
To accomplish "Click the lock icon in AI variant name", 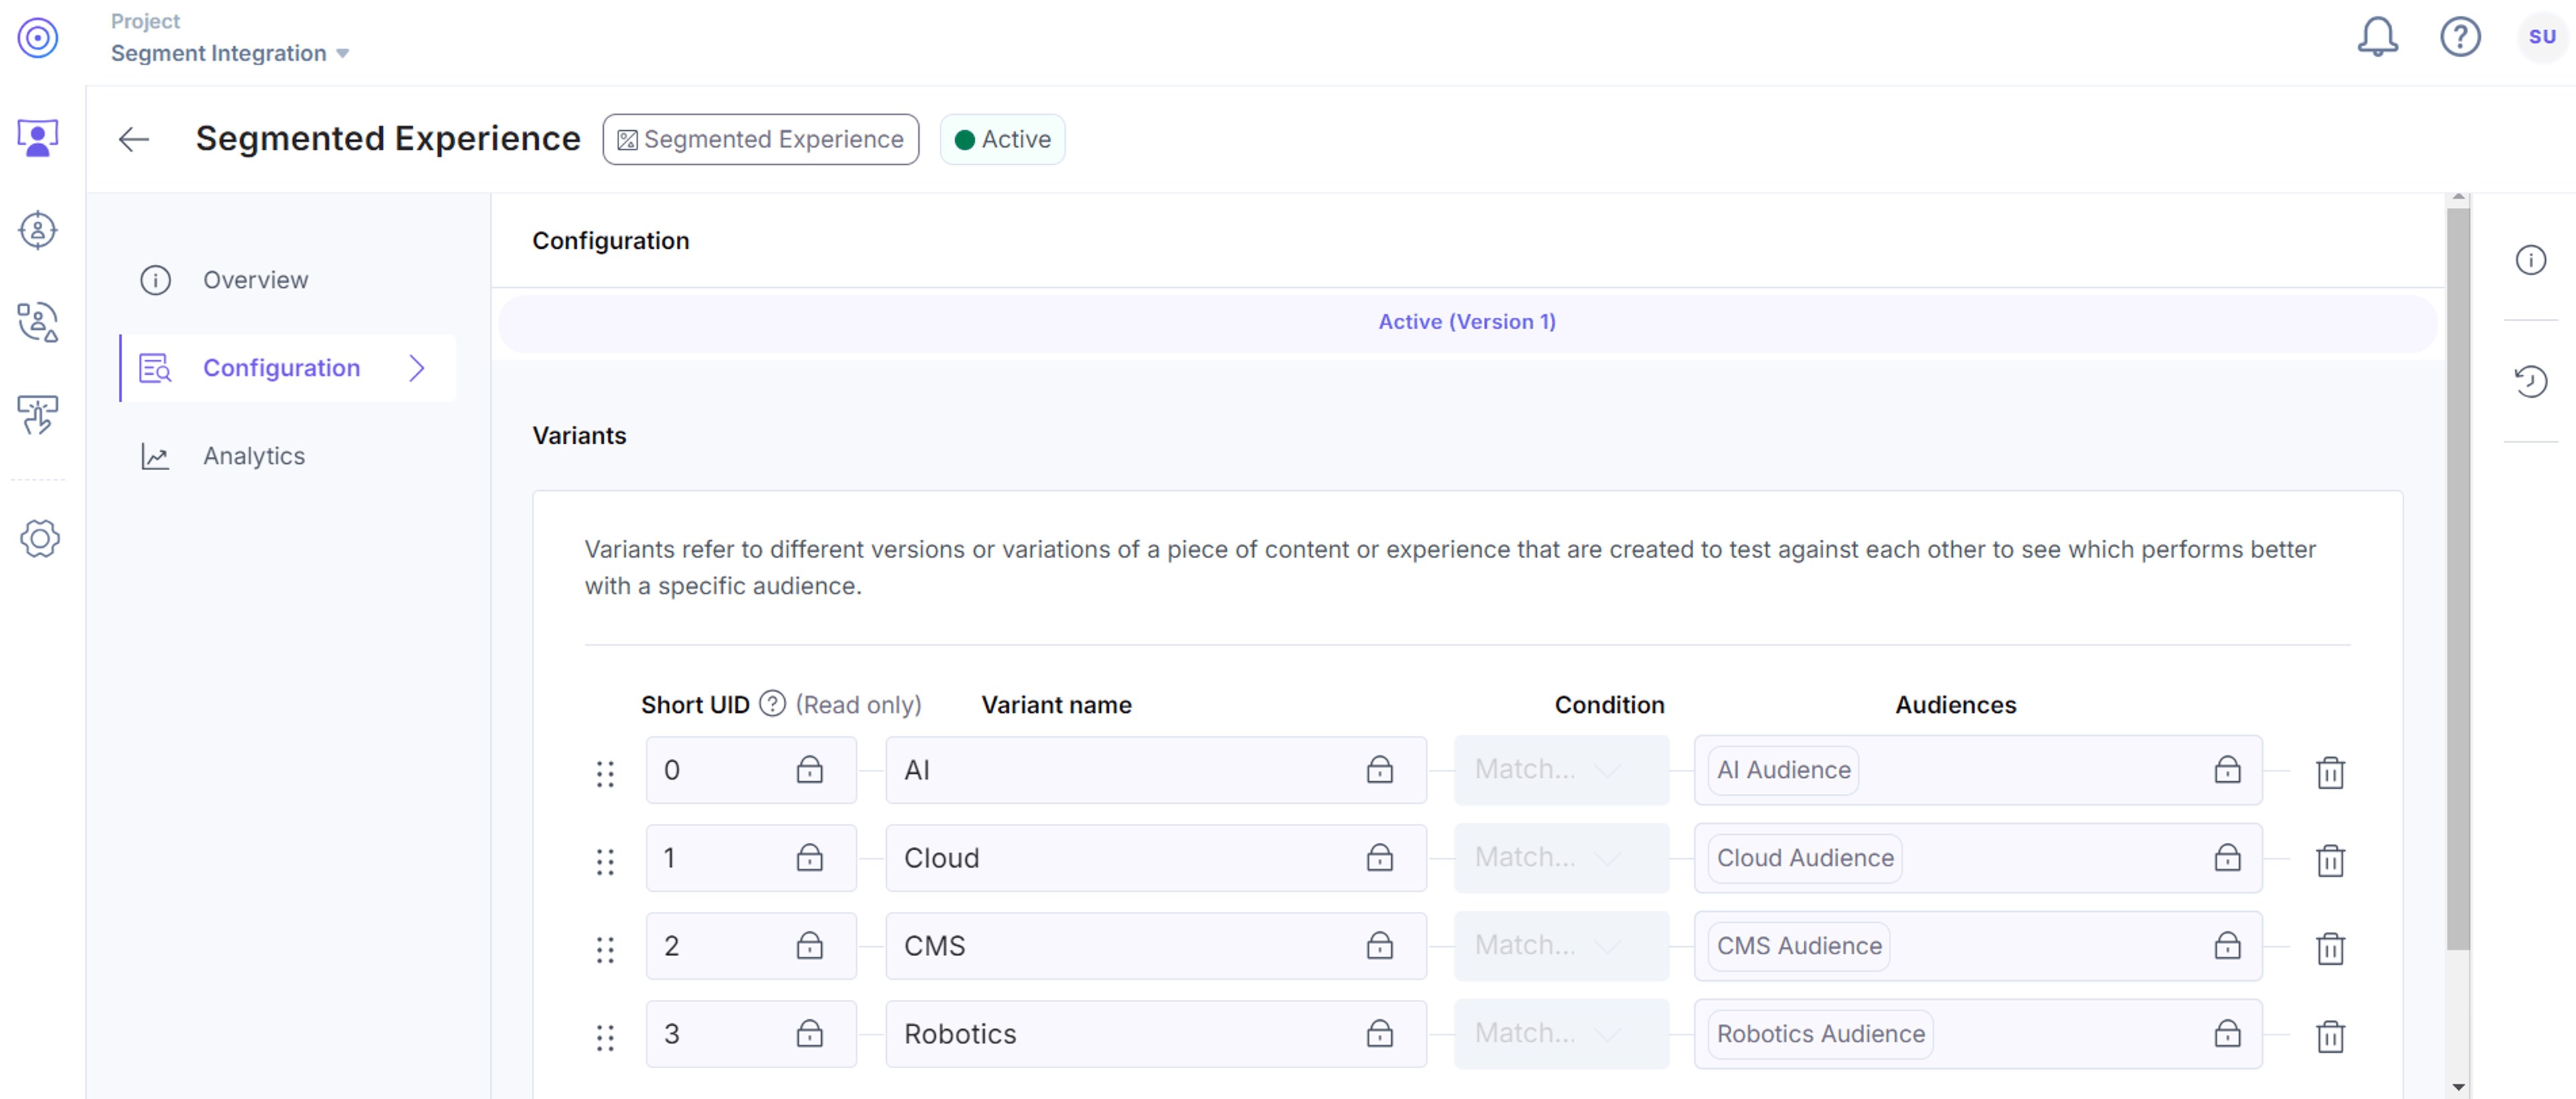I will 1380,769.
